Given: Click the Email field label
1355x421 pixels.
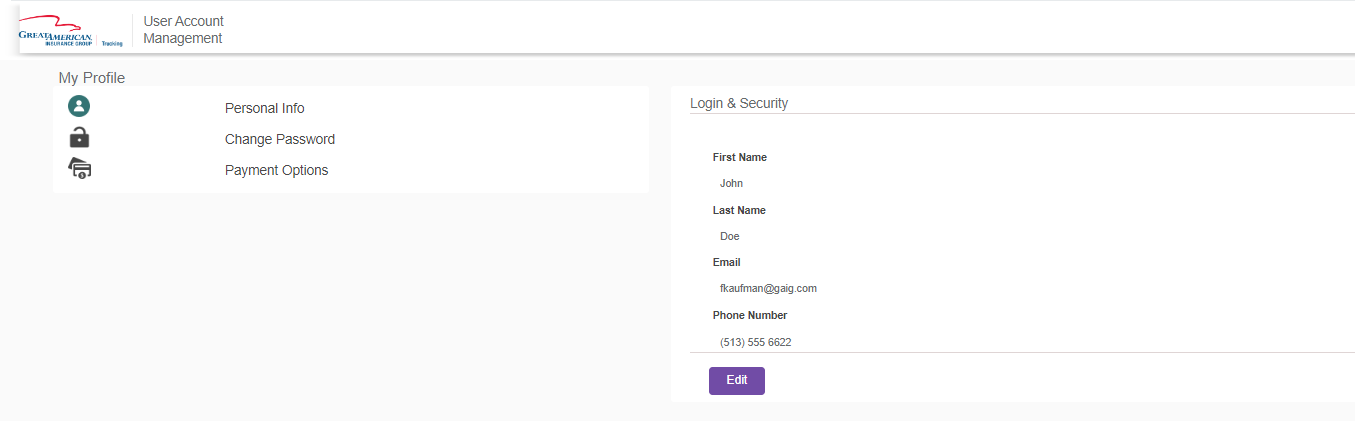Looking at the screenshot, I should 726,262.
